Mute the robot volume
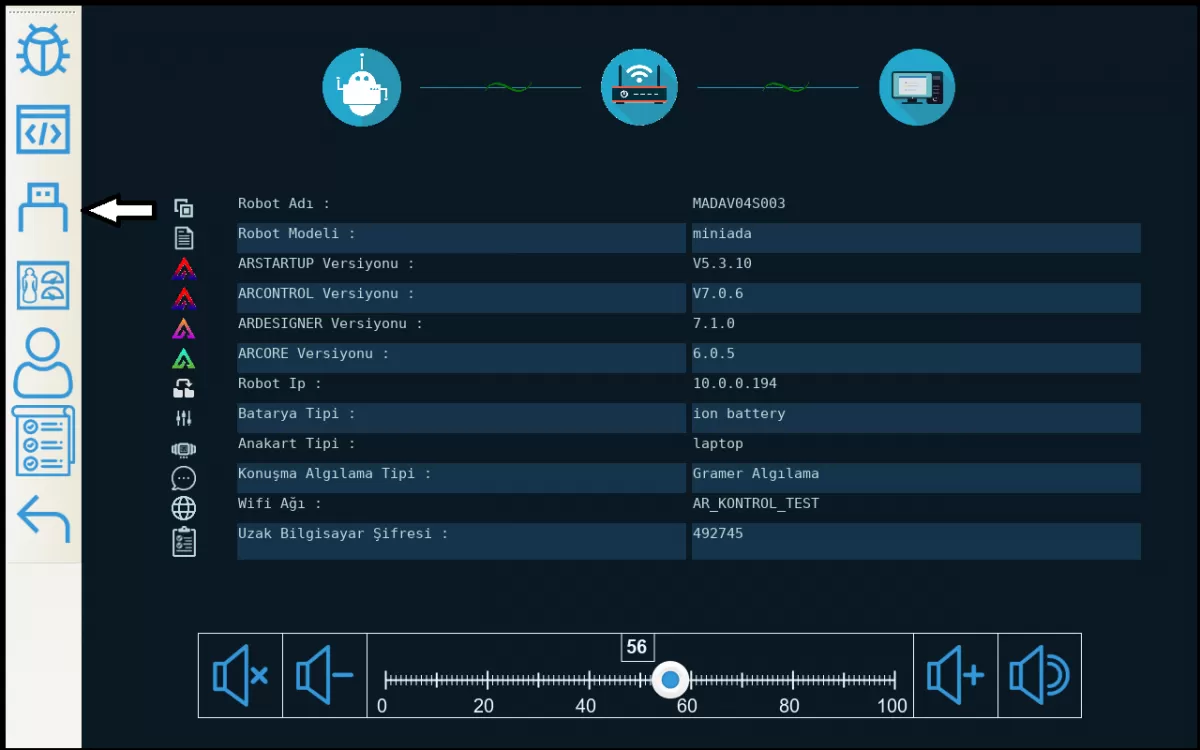Screen dimensions: 1200x750 tap(240, 676)
